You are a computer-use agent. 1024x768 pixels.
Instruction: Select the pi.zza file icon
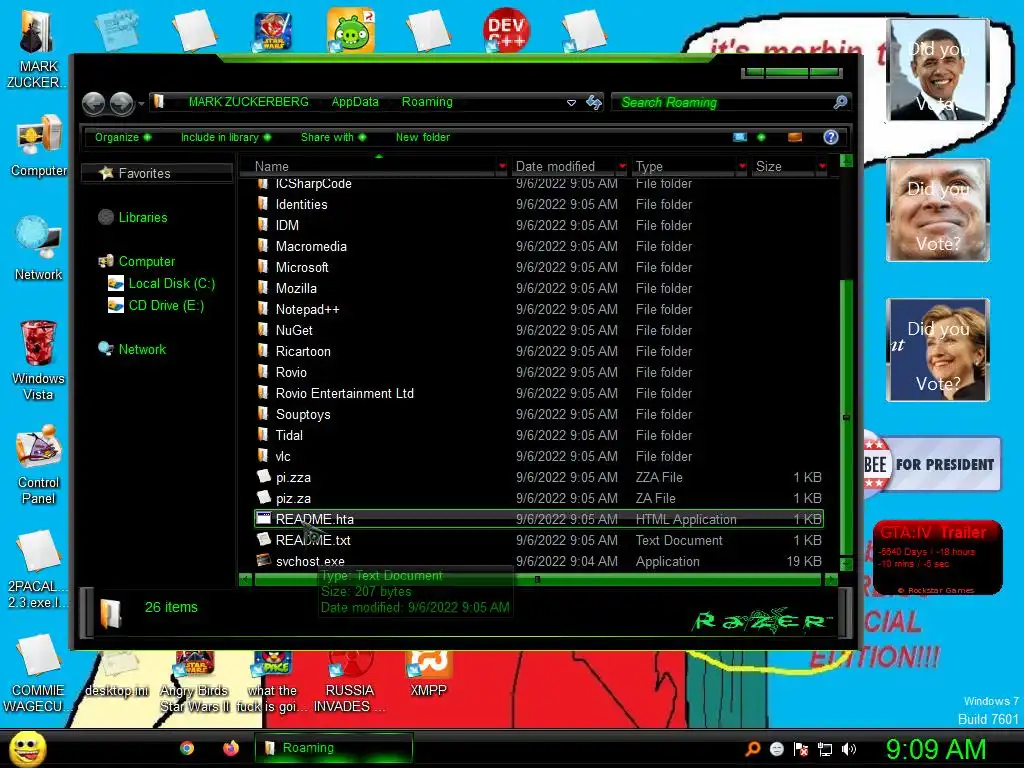click(263, 476)
